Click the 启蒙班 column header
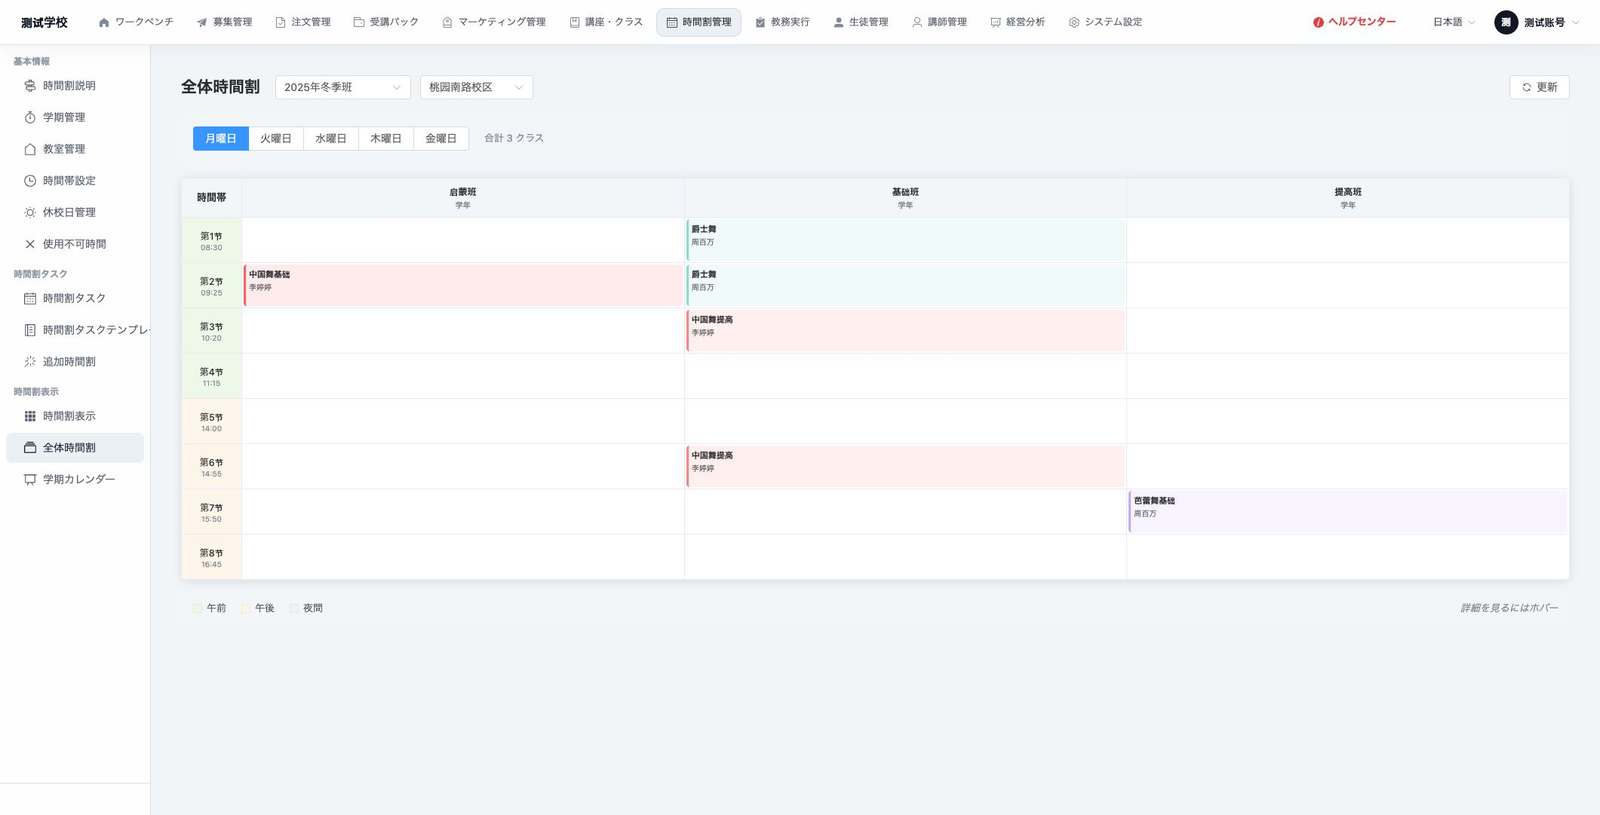1600x815 pixels. click(x=463, y=198)
